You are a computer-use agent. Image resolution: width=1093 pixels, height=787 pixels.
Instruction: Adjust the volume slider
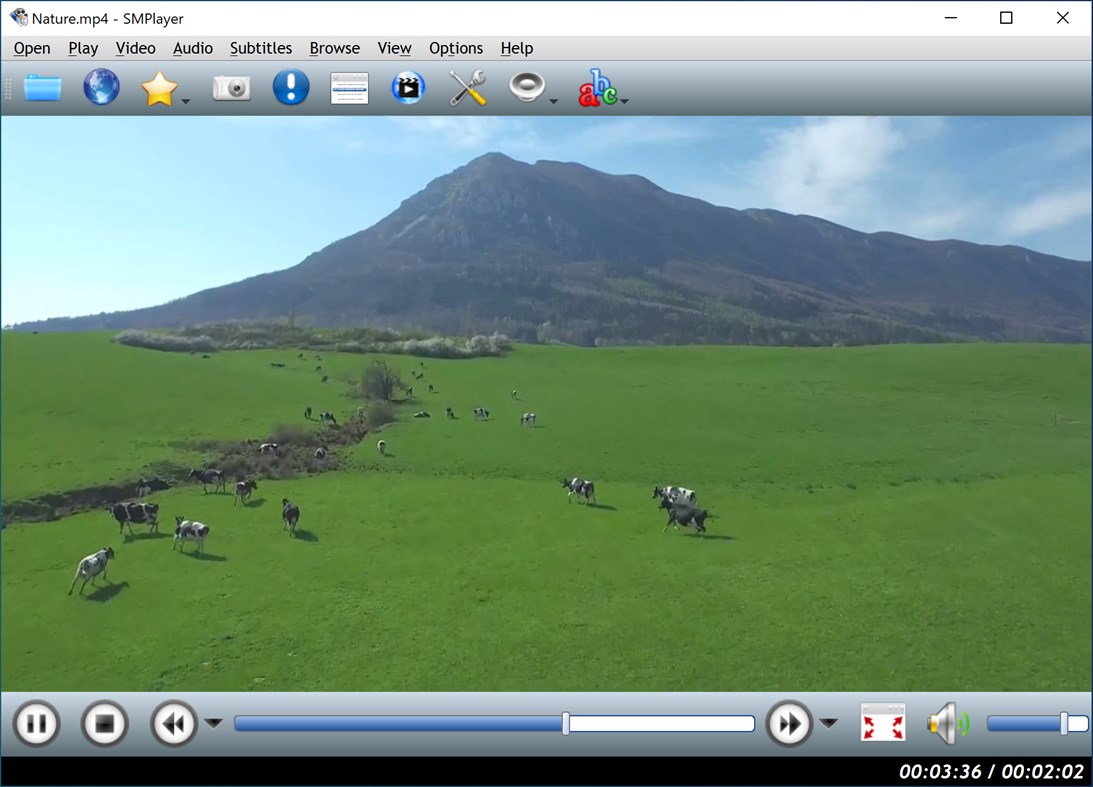click(1037, 723)
